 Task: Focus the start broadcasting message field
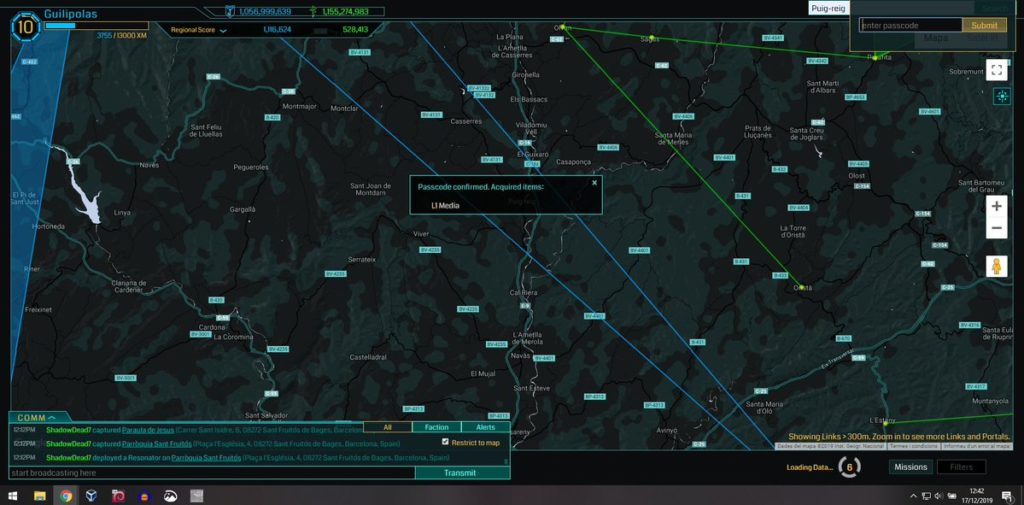click(212, 473)
